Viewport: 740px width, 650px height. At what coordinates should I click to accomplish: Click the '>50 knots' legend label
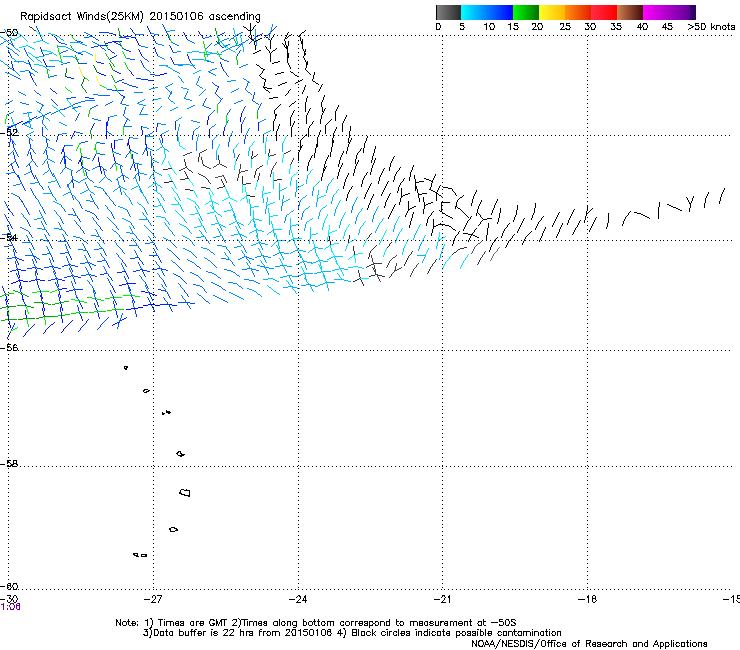pos(711,26)
